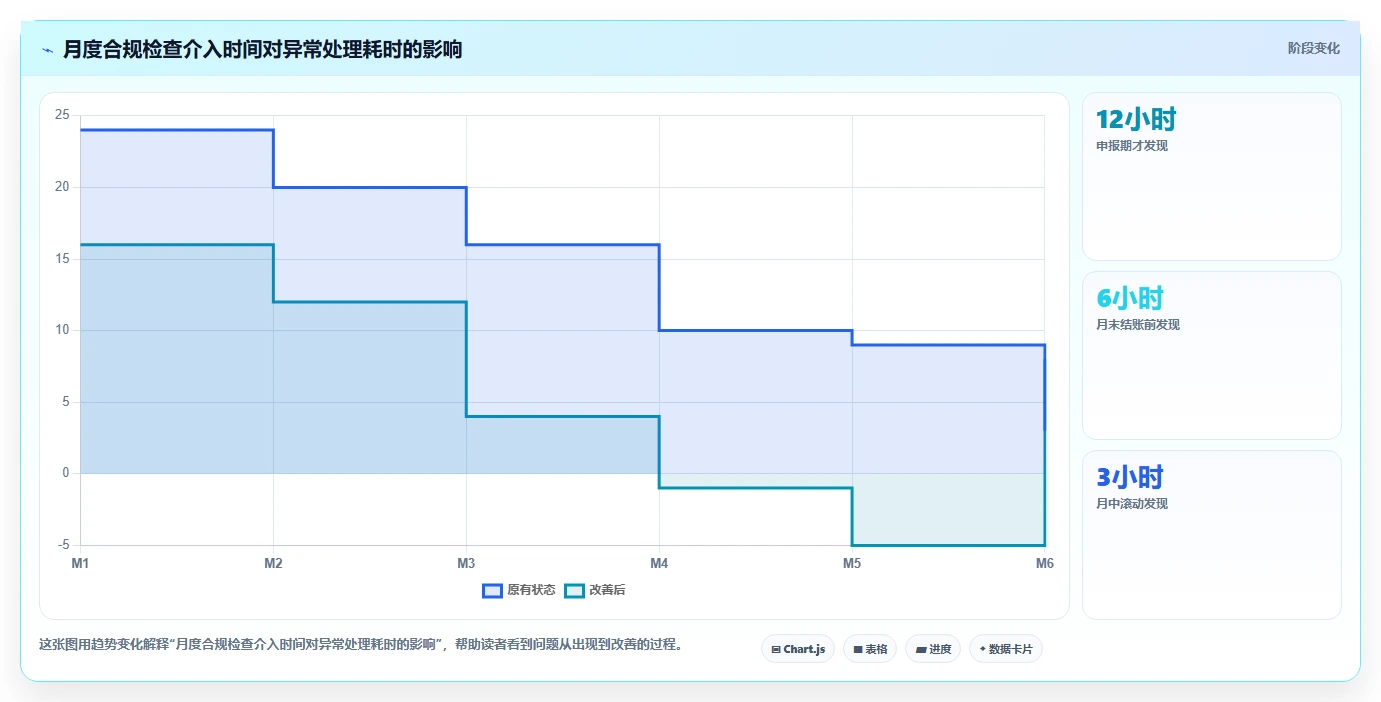The height and width of the screenshot is (702, 1381).
Task: Click the 进度 chip icon
Action: click(x=920, y=650)
